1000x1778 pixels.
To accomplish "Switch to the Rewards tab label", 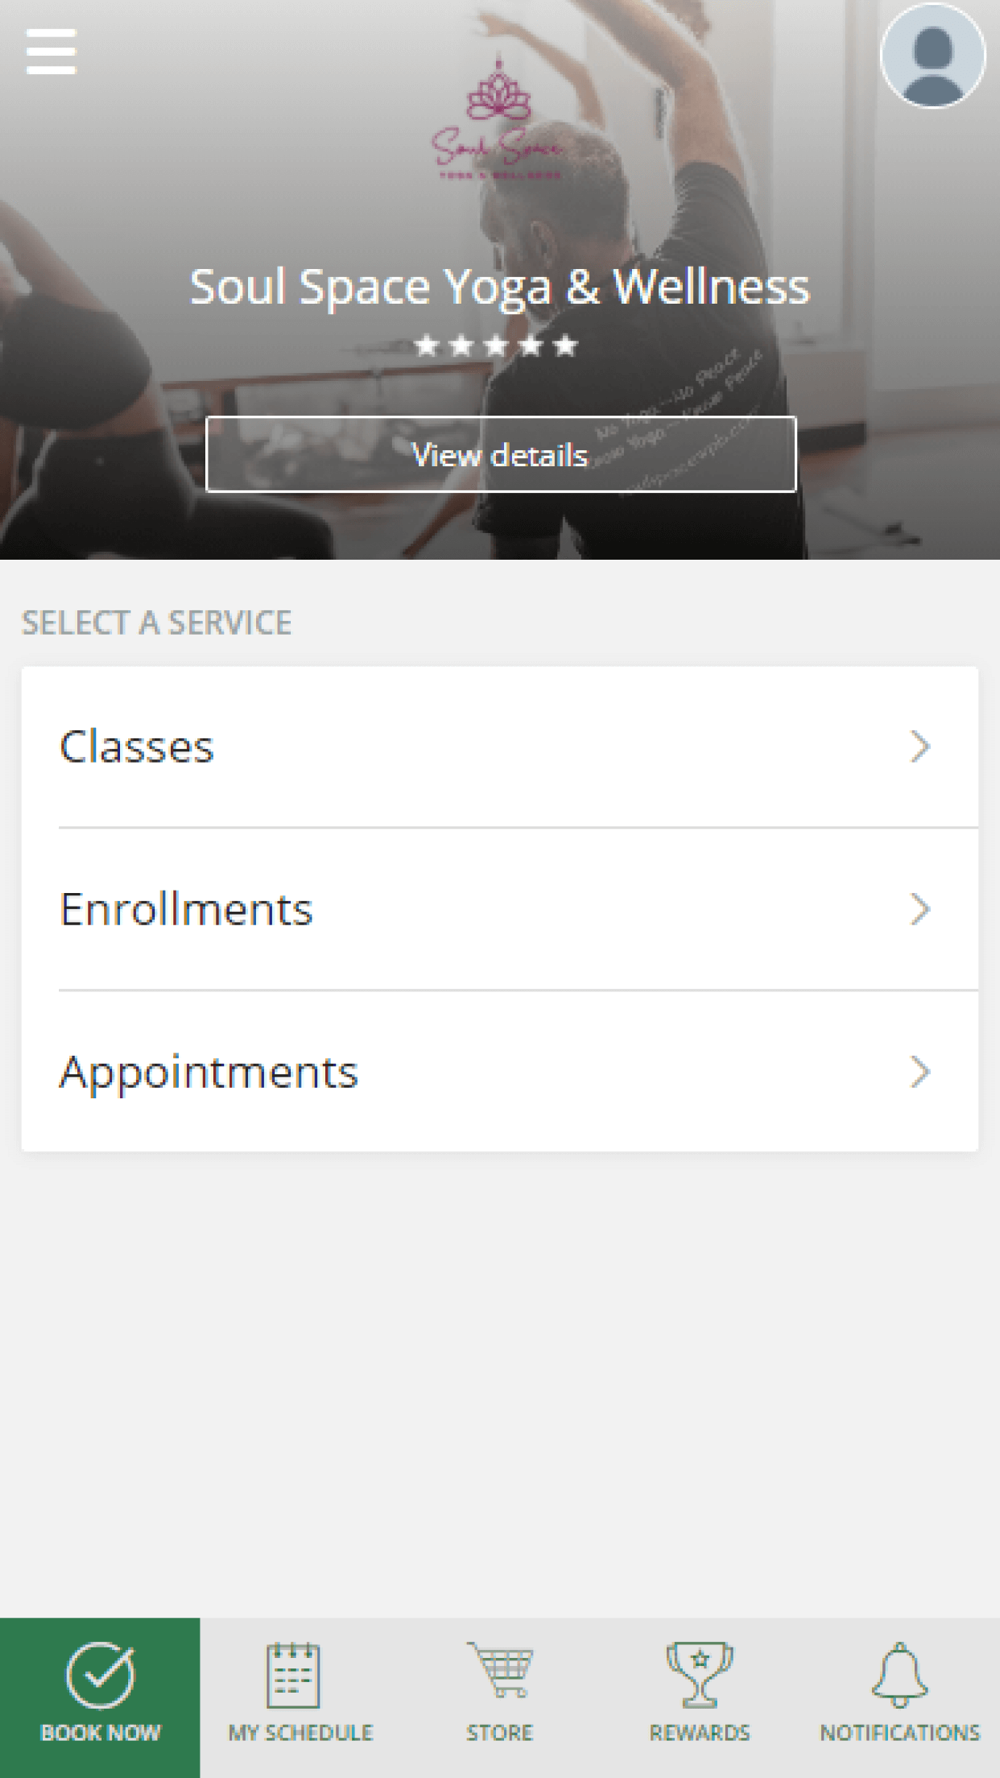I will pyautogui.click(x=700, y=1733).
